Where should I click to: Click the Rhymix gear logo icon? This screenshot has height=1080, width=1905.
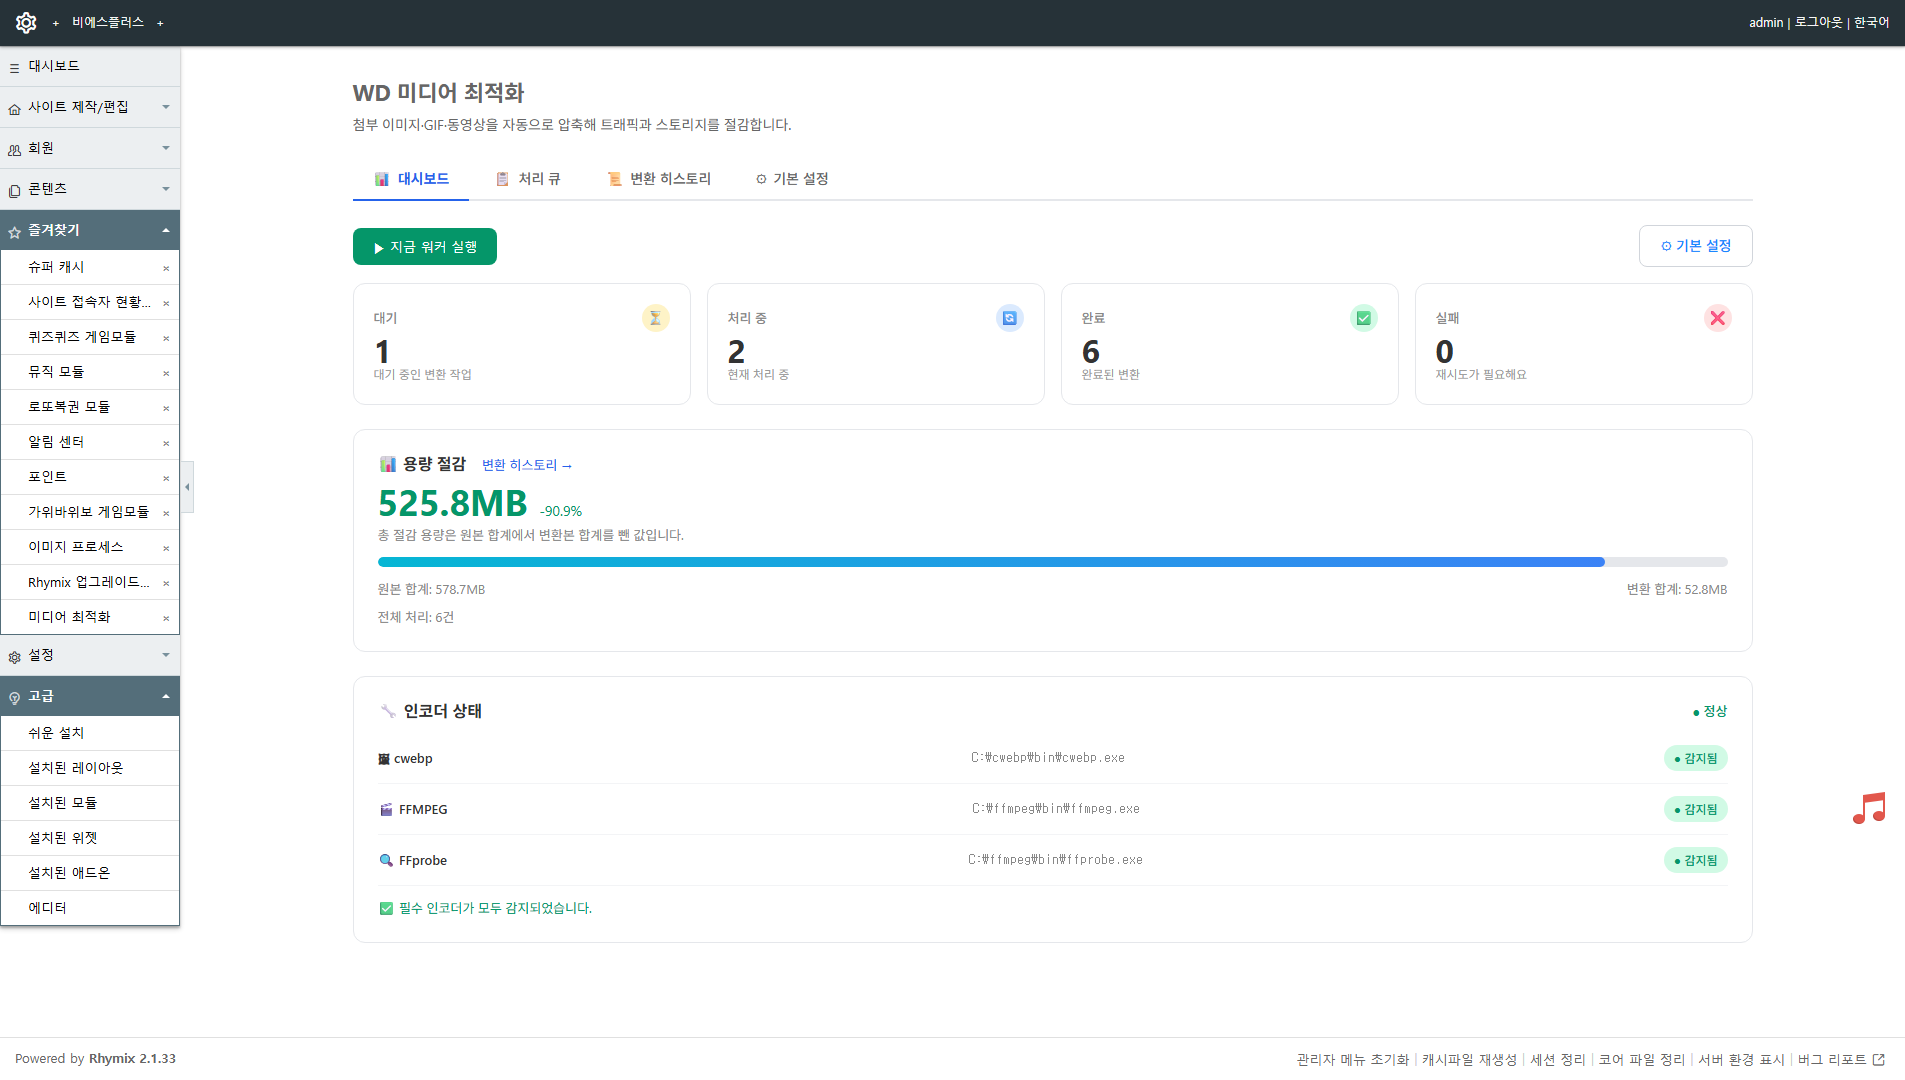(x=26, y=22)
